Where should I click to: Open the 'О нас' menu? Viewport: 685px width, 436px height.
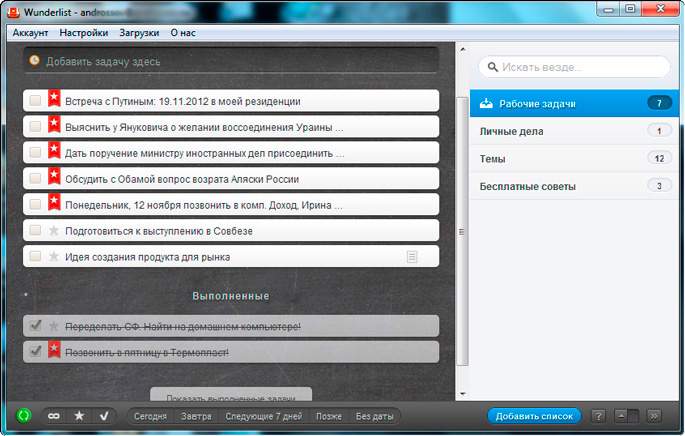click(183, 33)
